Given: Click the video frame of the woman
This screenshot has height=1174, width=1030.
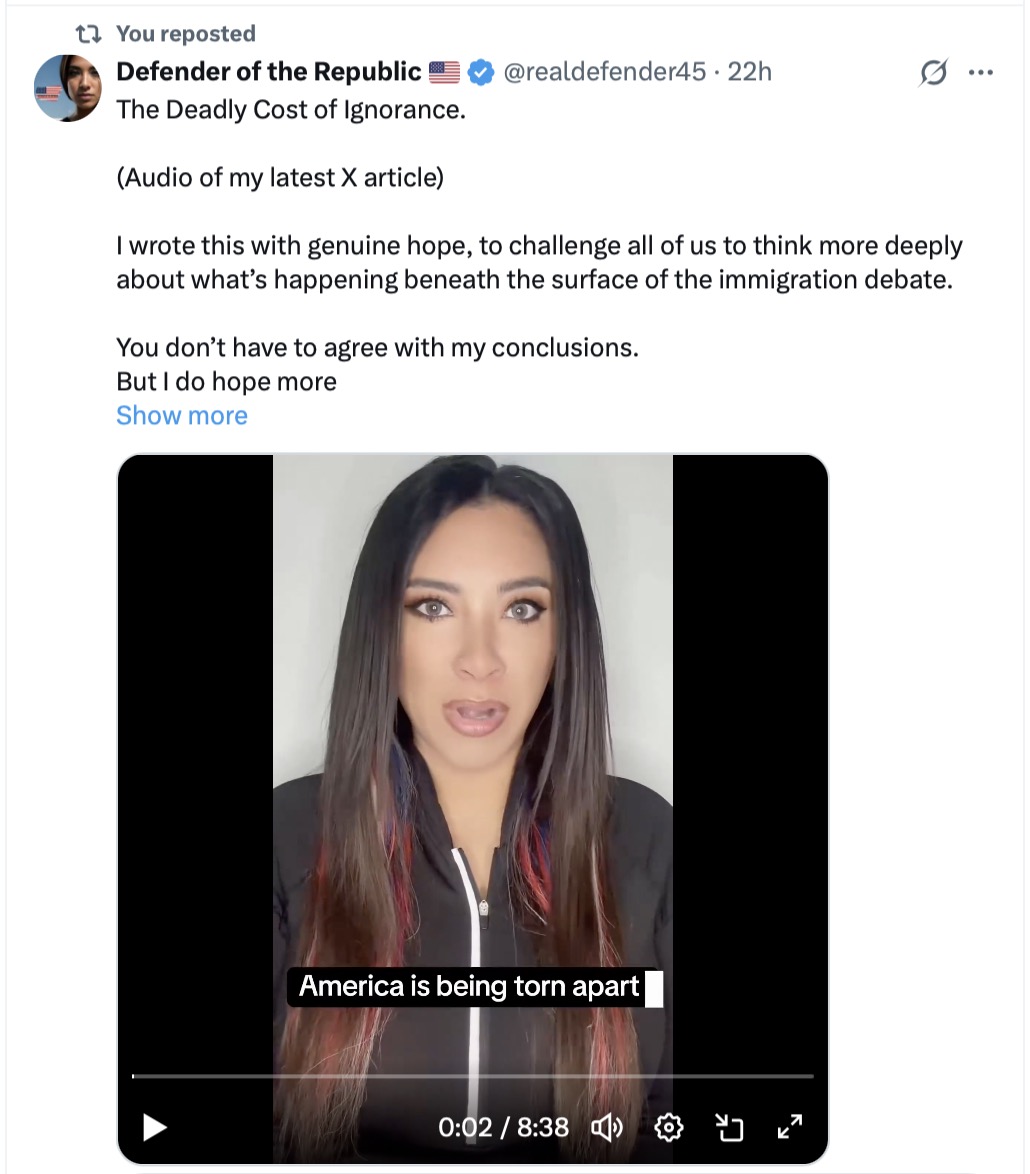Looking at the screenshot, I should pos(472,700).
